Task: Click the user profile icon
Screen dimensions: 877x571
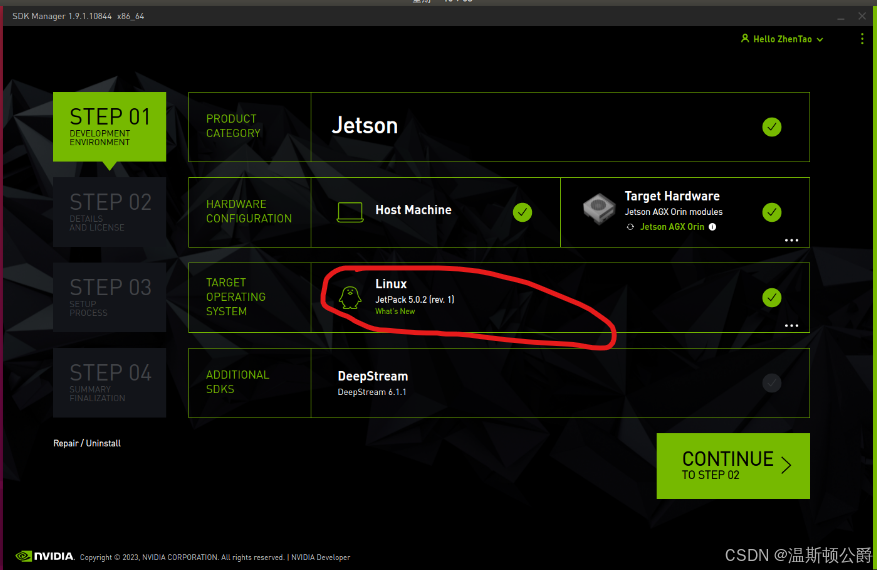Action: 744,39
